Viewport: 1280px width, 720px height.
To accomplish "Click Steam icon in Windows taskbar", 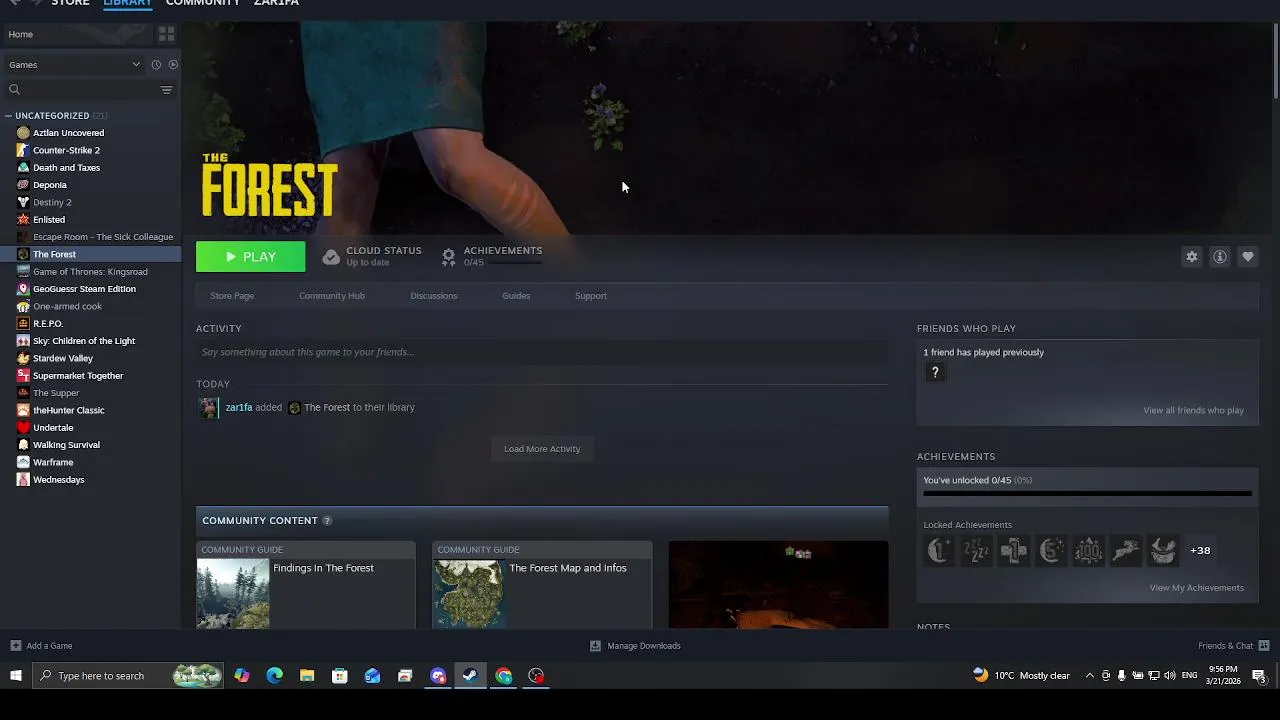I will pos(471,676).
